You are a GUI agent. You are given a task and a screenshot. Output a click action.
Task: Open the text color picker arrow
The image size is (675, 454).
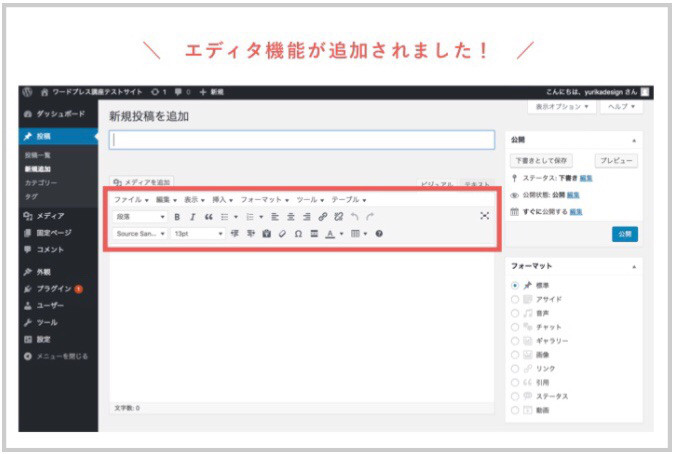coord(342,234)
